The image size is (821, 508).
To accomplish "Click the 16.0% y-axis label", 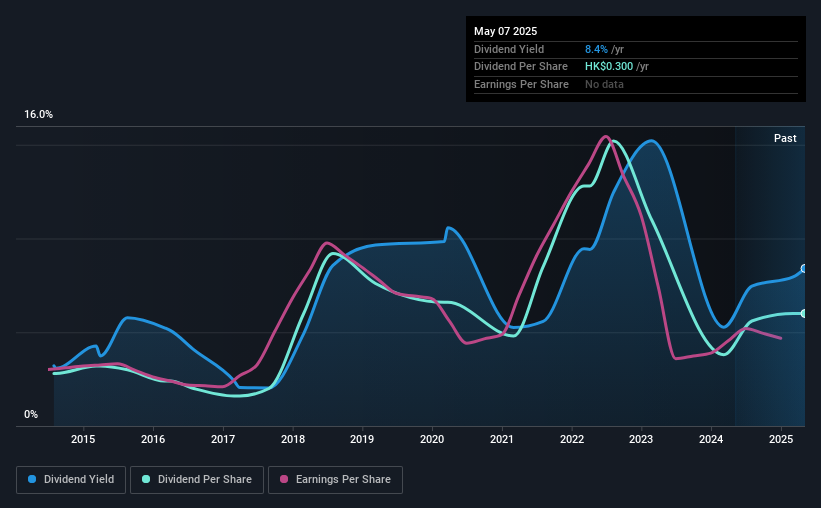I will point(38,115).
